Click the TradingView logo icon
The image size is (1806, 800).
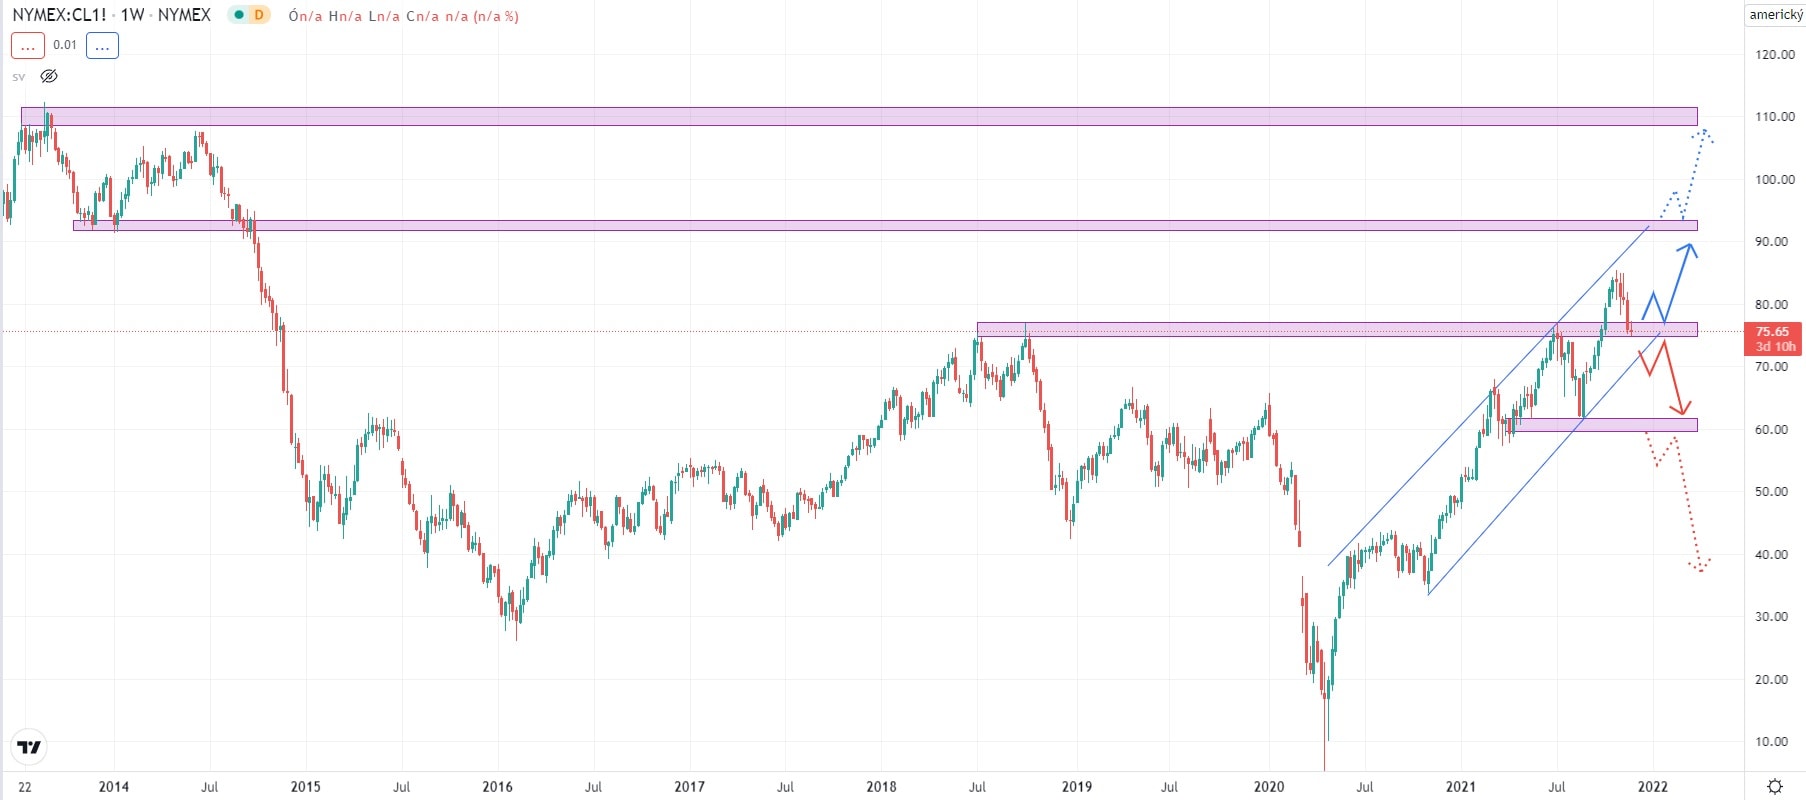pos(29,747)
